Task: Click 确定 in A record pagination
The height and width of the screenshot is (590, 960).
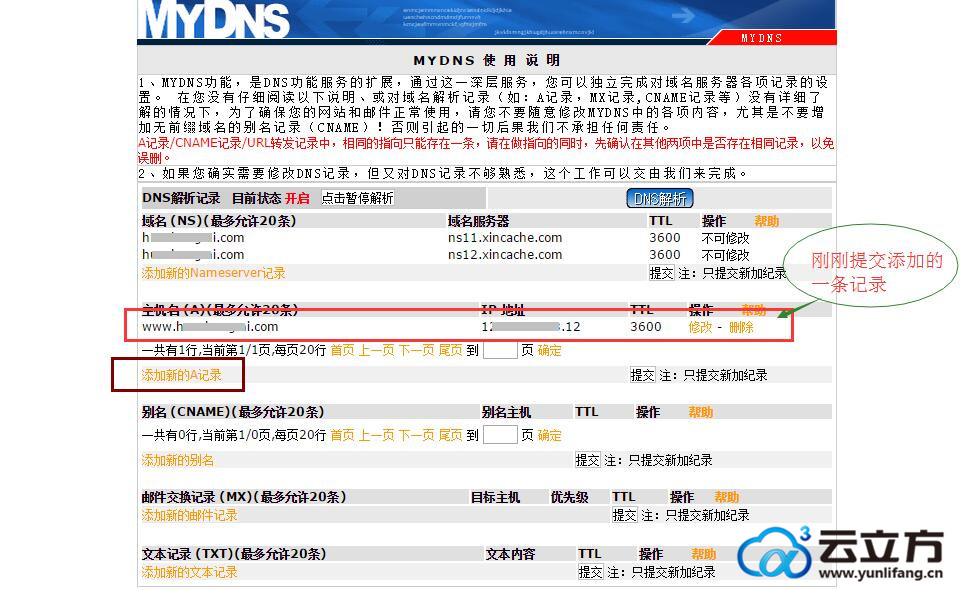Action: point(549,350)
